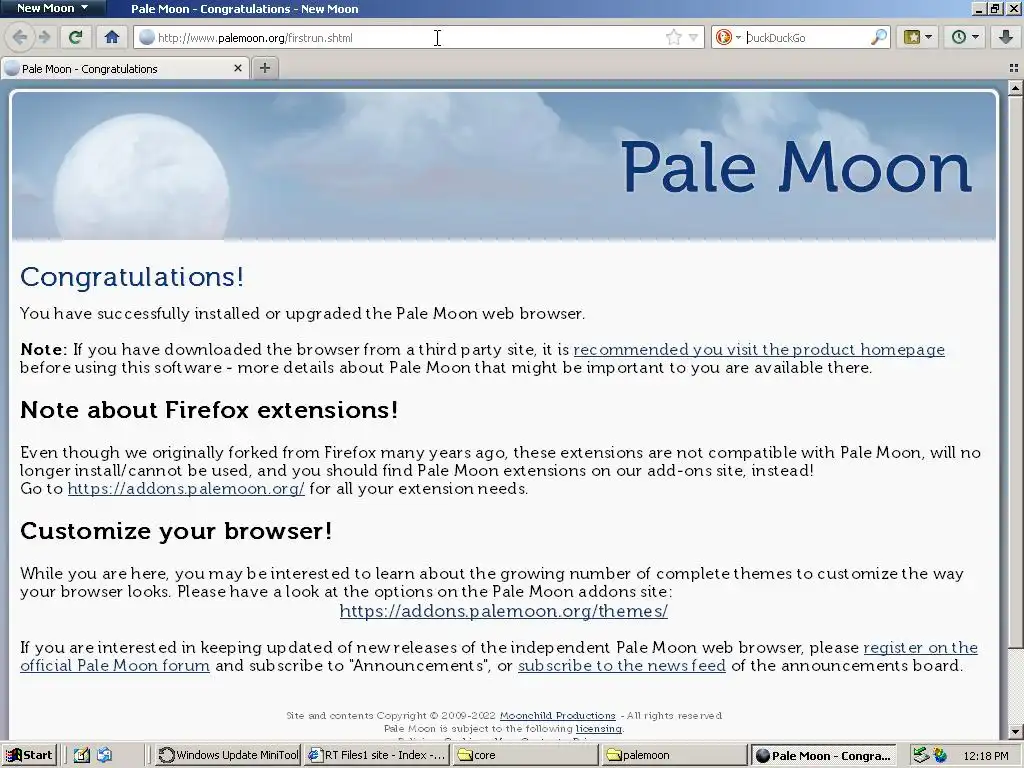Viewport: 1024px width, 768px height.
Task: Open the URL history dropdown arrow
Action: (694, 38)
